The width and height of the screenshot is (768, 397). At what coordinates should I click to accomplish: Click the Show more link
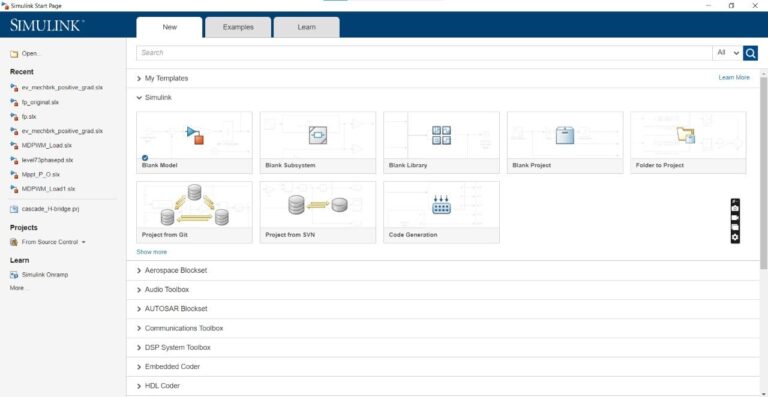point(151,252)
